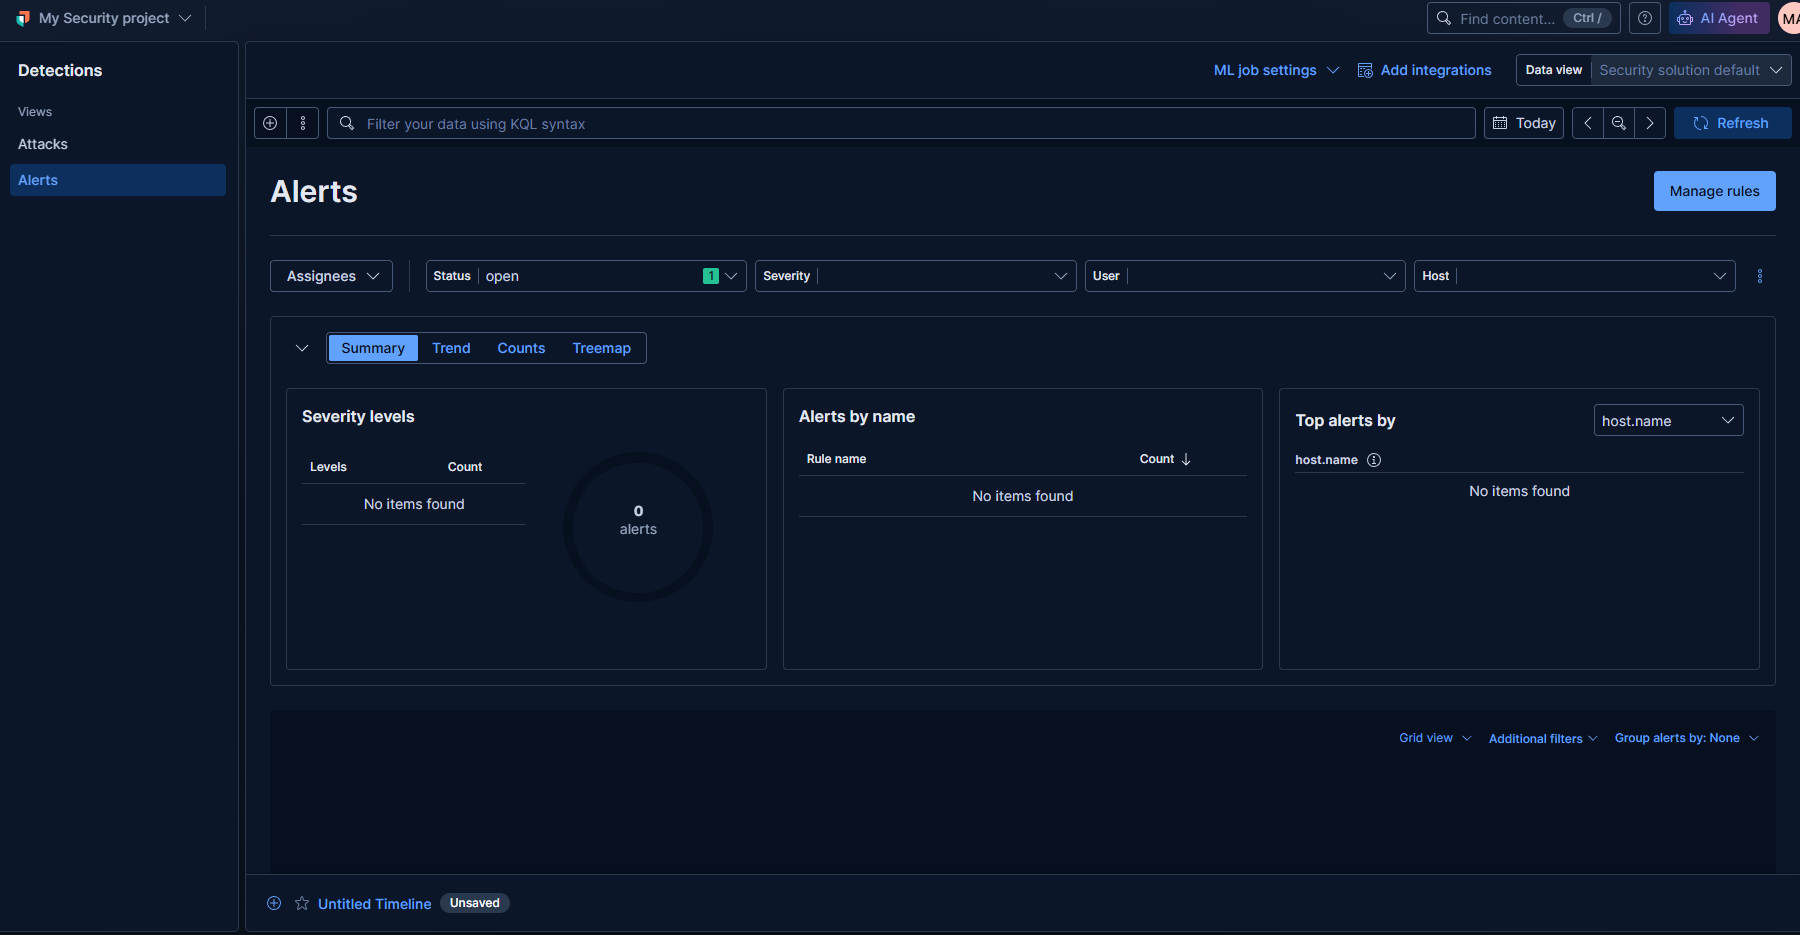
Task: Switch to the Counts tab
Action: point(521,348)
